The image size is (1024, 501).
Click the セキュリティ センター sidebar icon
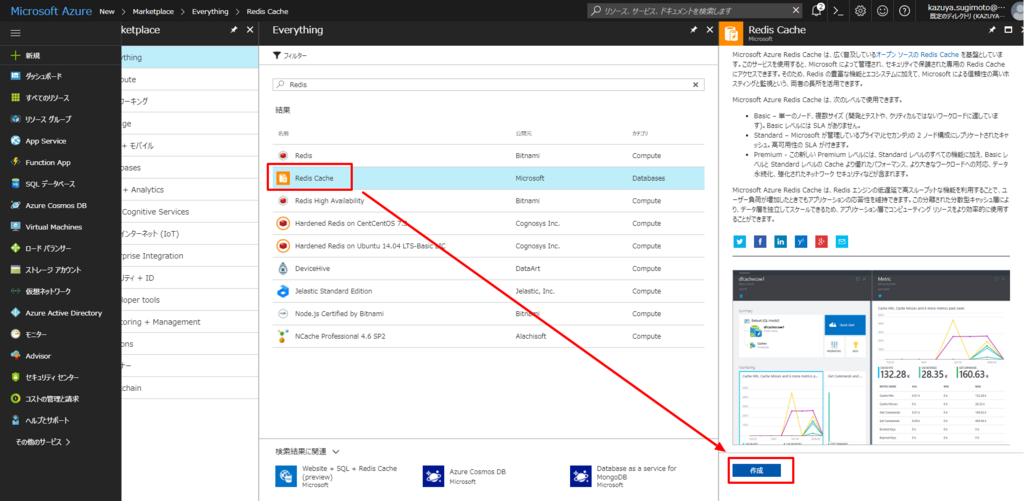click(x=16, y=378)
